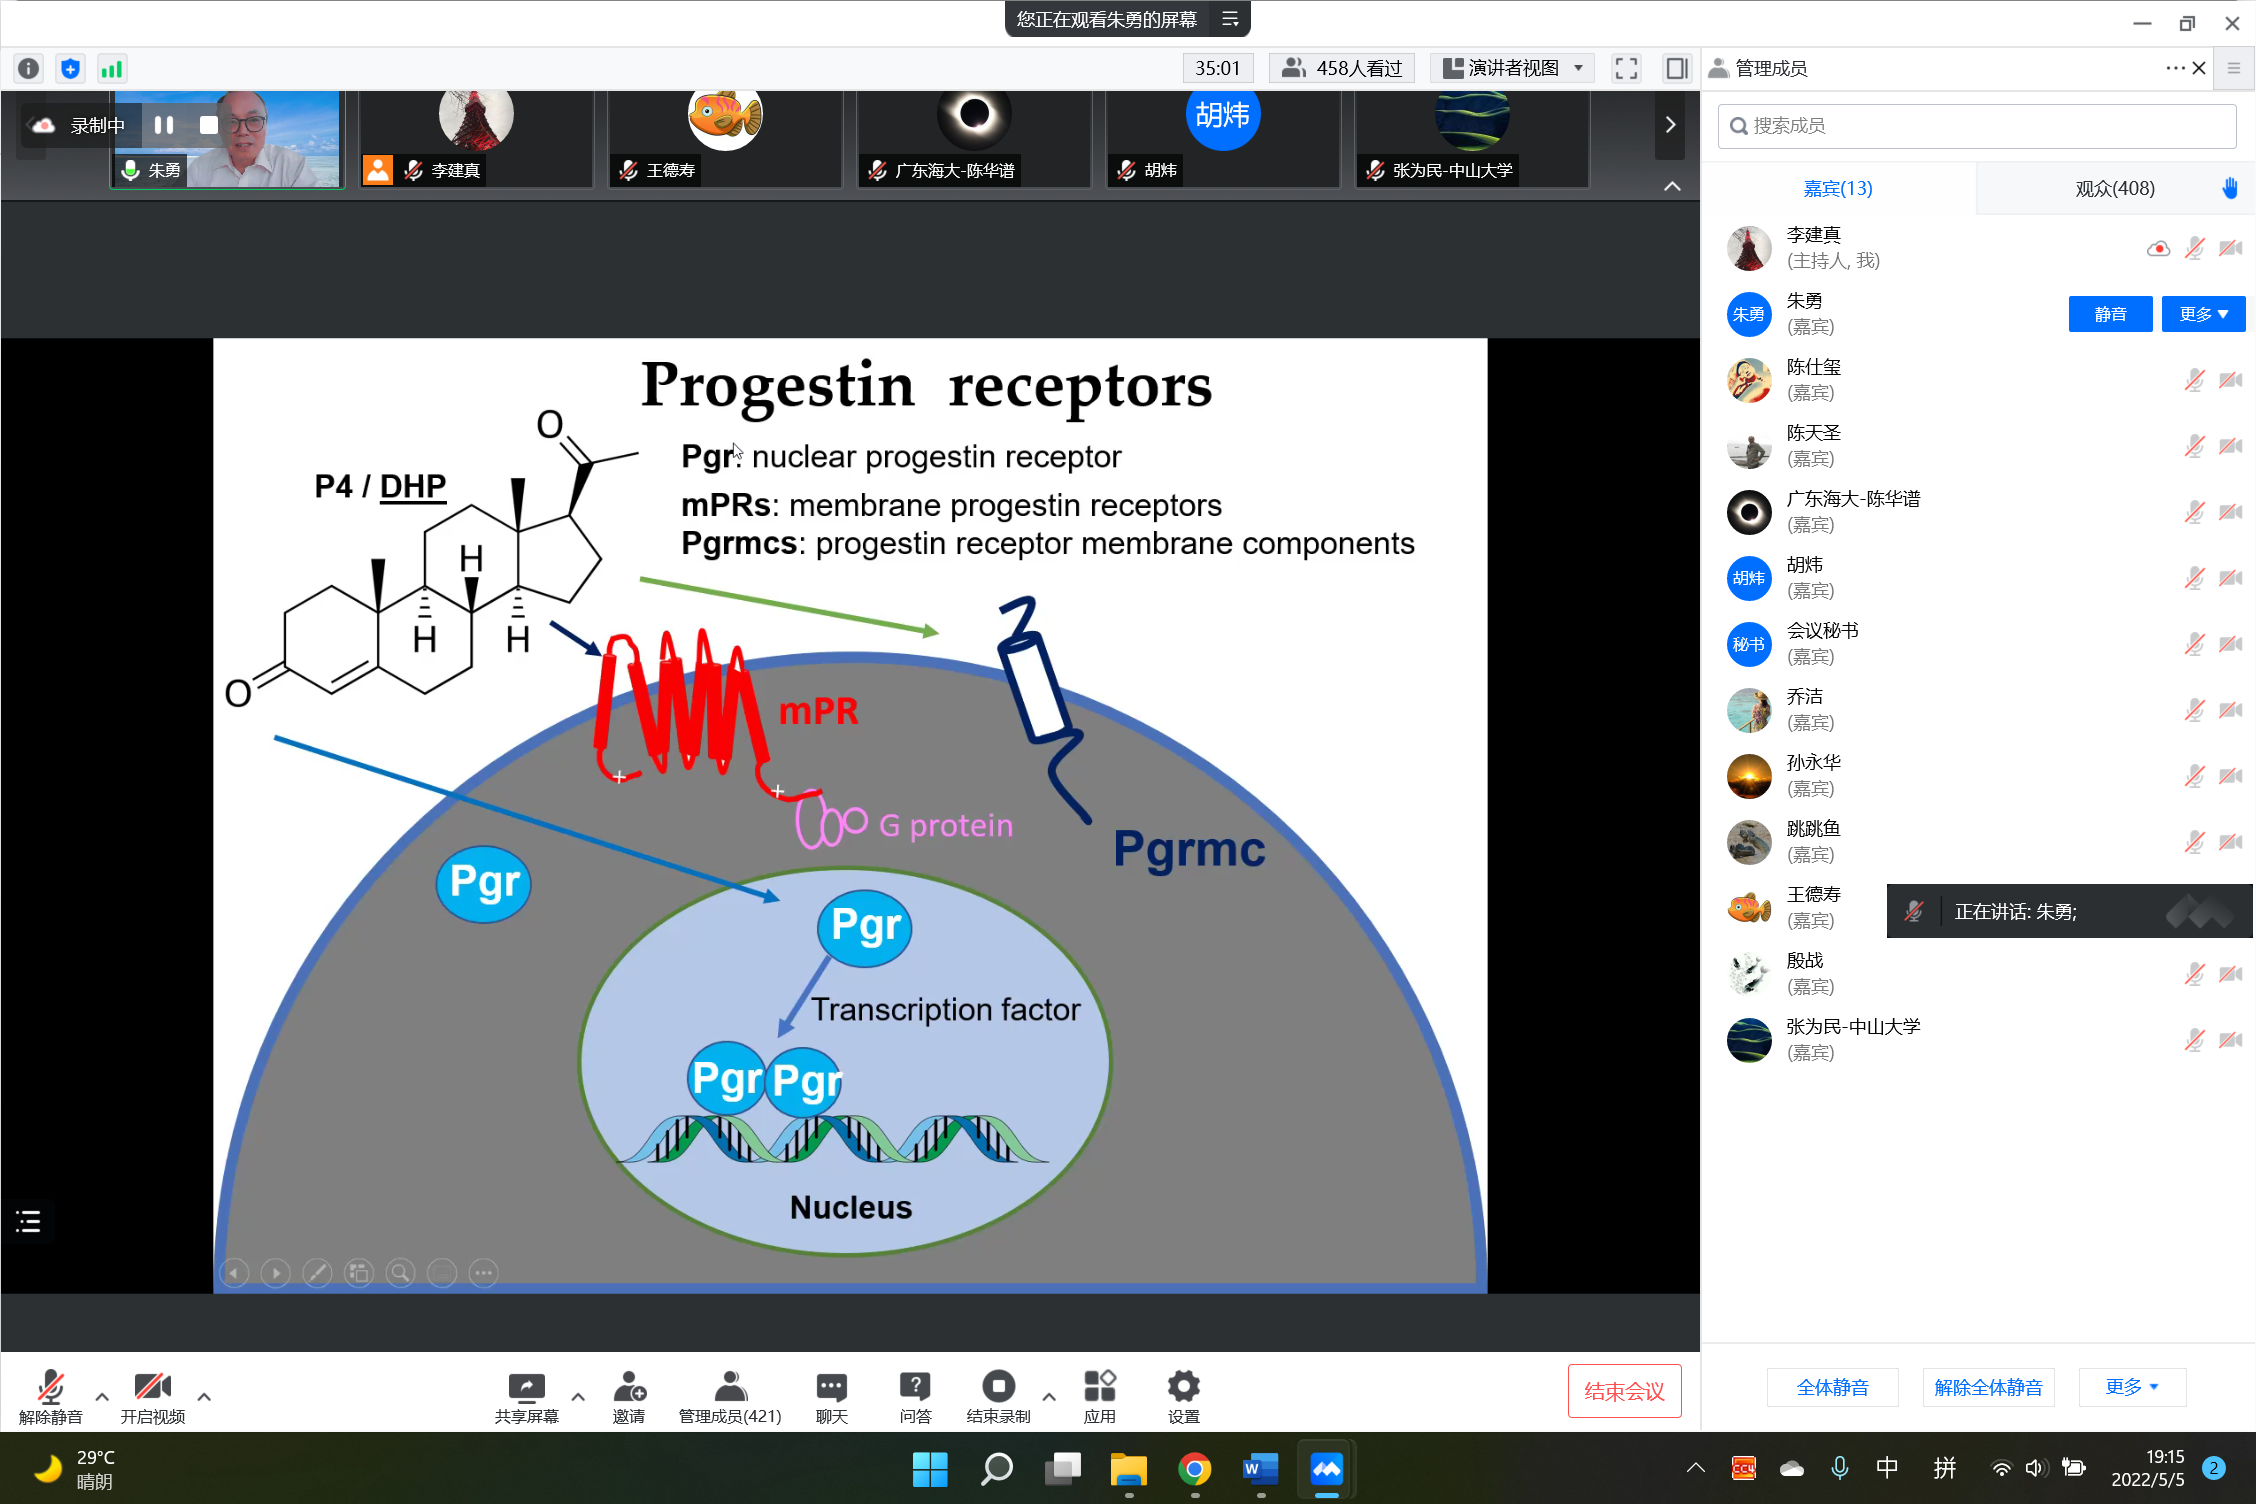Click the network signal status icon
Viewport: 2256px width, 1504px height.
[111, 68]
